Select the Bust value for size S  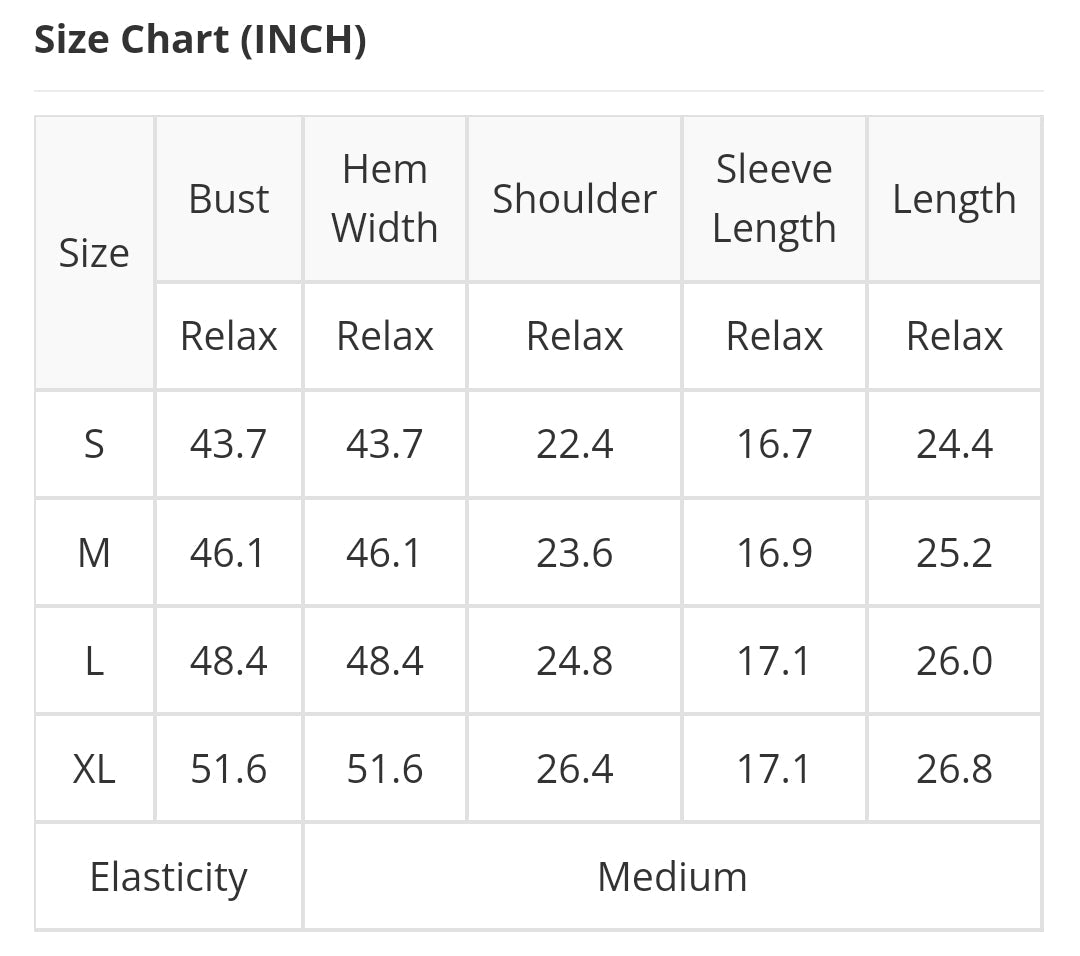click(229, 443)
